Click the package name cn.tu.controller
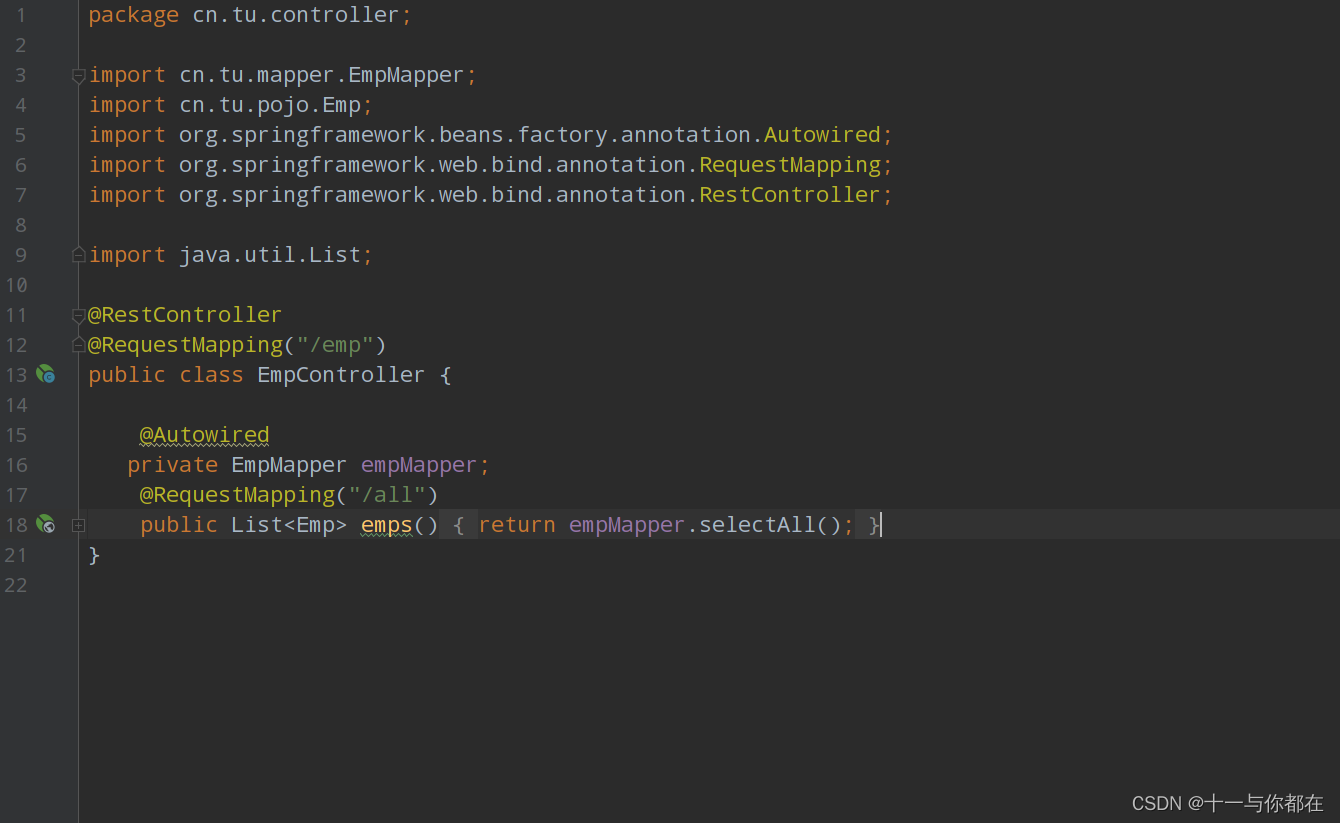 pyautogui.click(x=295, y=15)
